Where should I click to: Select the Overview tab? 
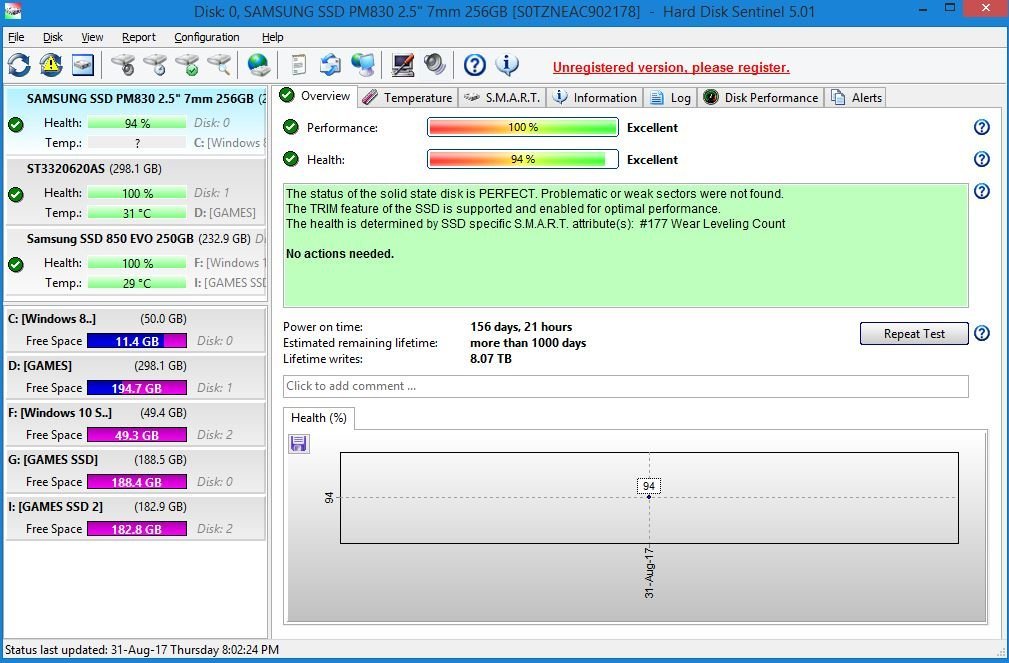click(315, 96)
